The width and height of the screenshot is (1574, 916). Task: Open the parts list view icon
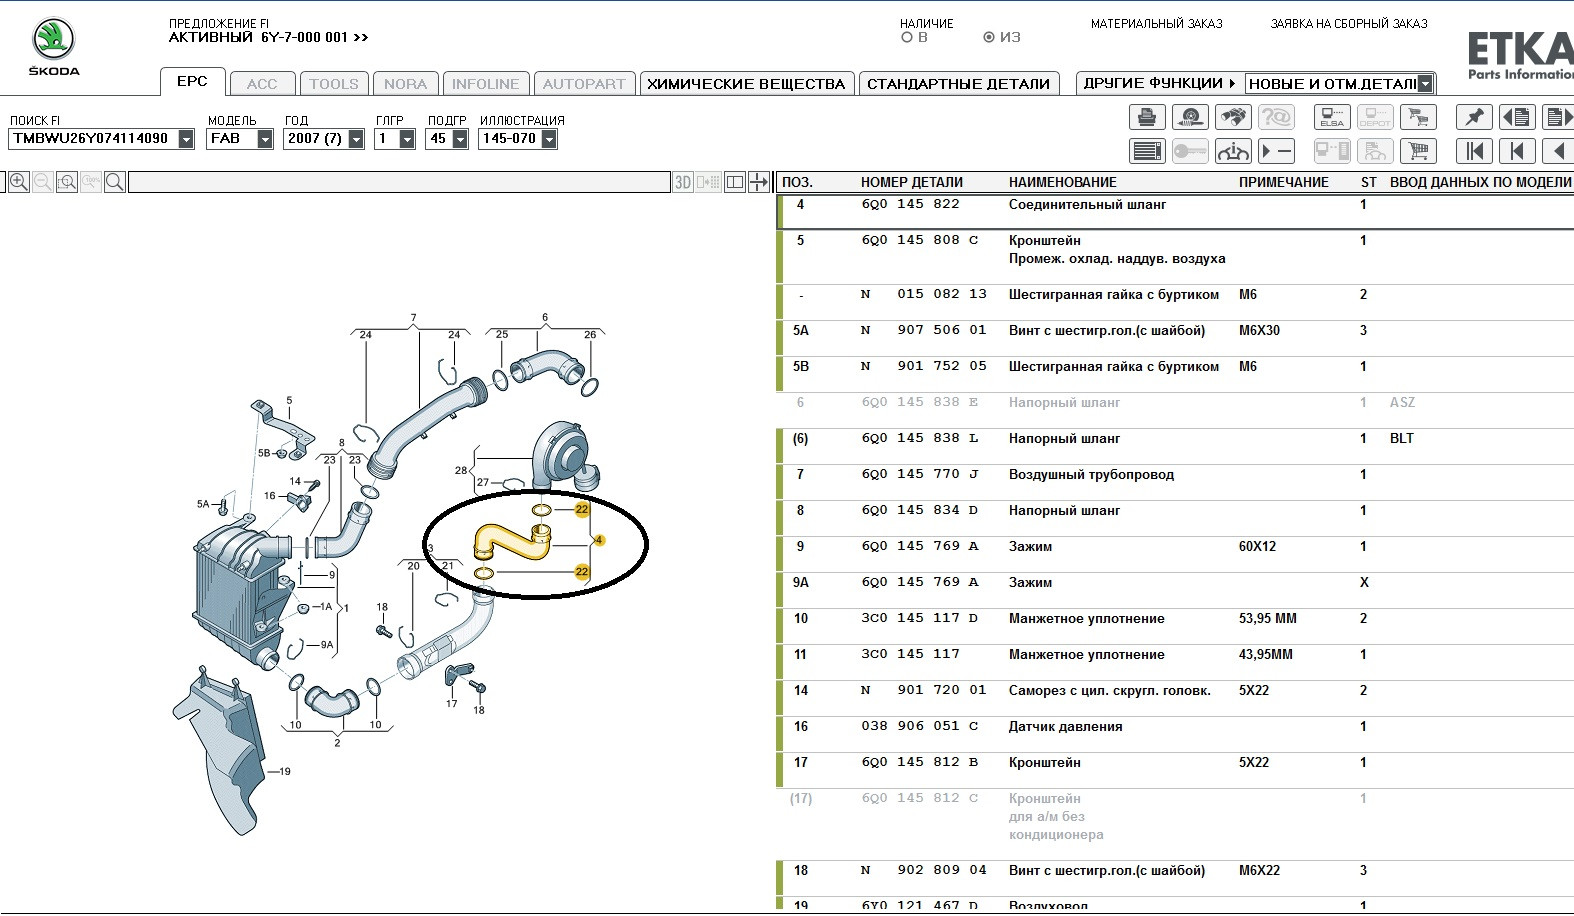[1147, 151]
